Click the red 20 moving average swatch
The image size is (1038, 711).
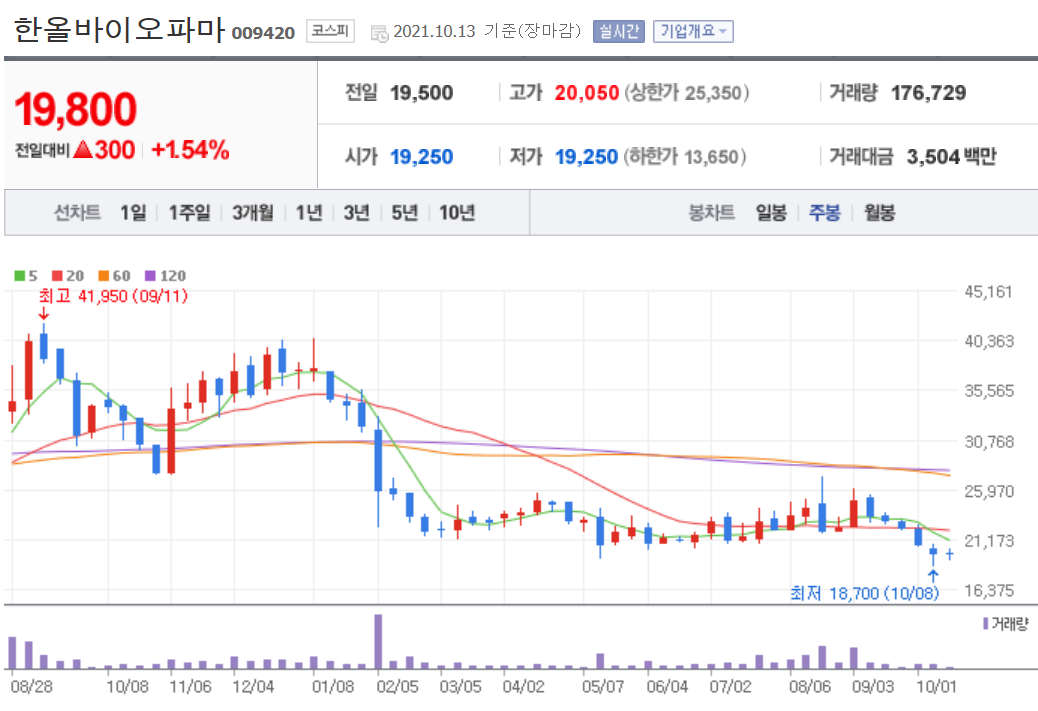[58, 275]
